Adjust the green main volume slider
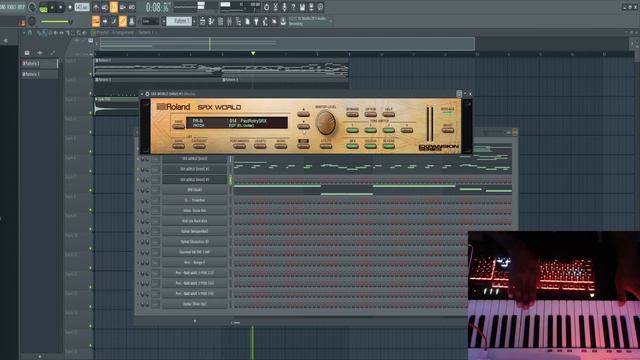640x360 pixels. [x=56, y=21]
